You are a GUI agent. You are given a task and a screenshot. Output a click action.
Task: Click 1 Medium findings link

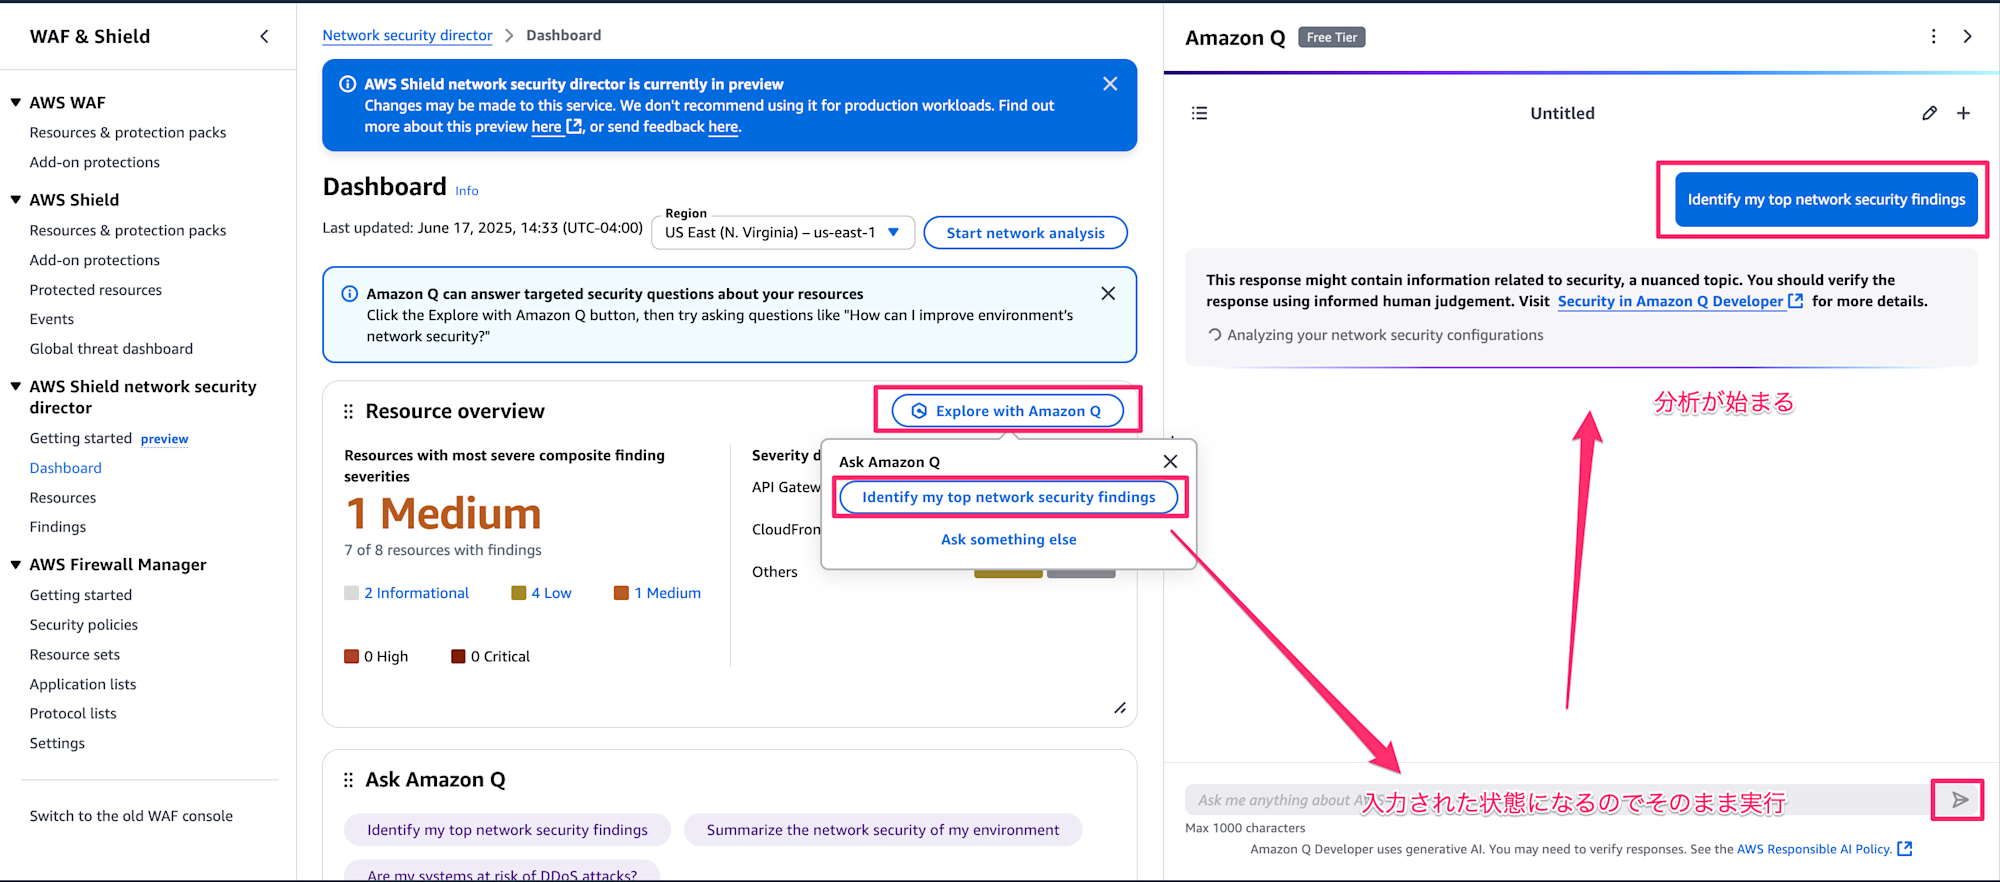click(667, 593)
